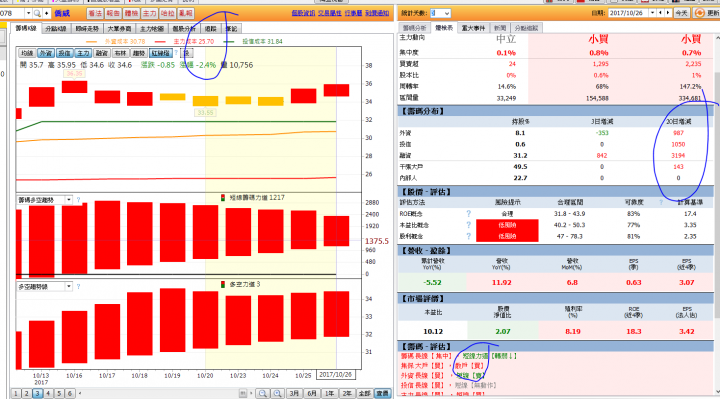Switch to the 大單券商 tab
Image resolution: width=720 pixels, height=399 pixels.
[x=119, y=29]
